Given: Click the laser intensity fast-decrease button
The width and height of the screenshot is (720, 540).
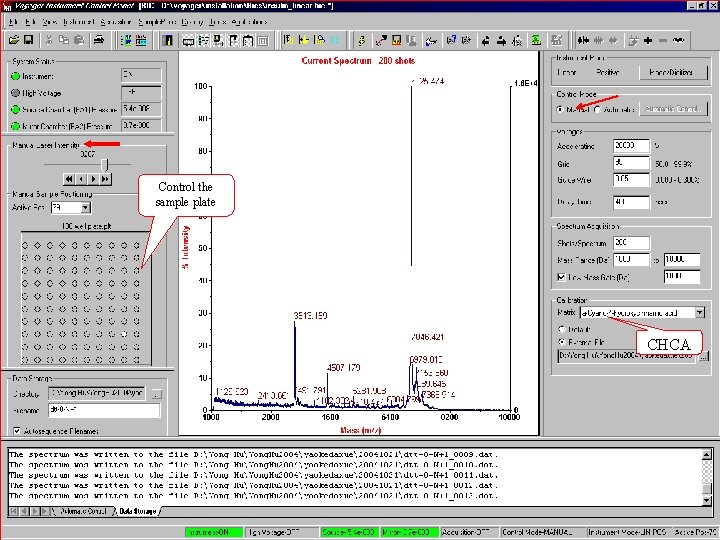Looking at the screenshot, I should coord(69,179).
